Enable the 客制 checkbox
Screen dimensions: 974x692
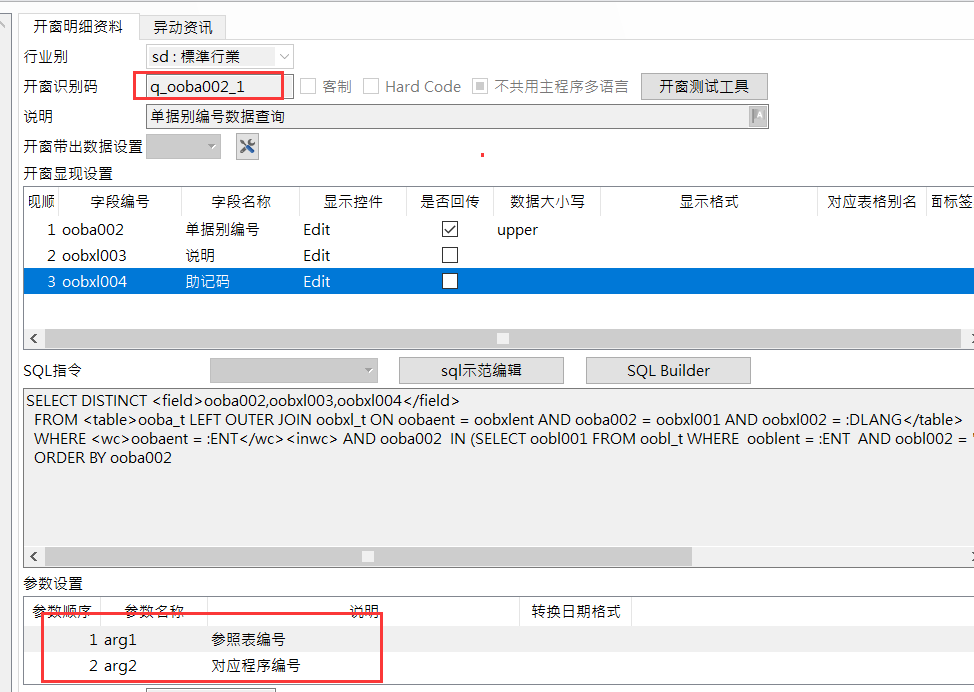(x=309, y=86)
